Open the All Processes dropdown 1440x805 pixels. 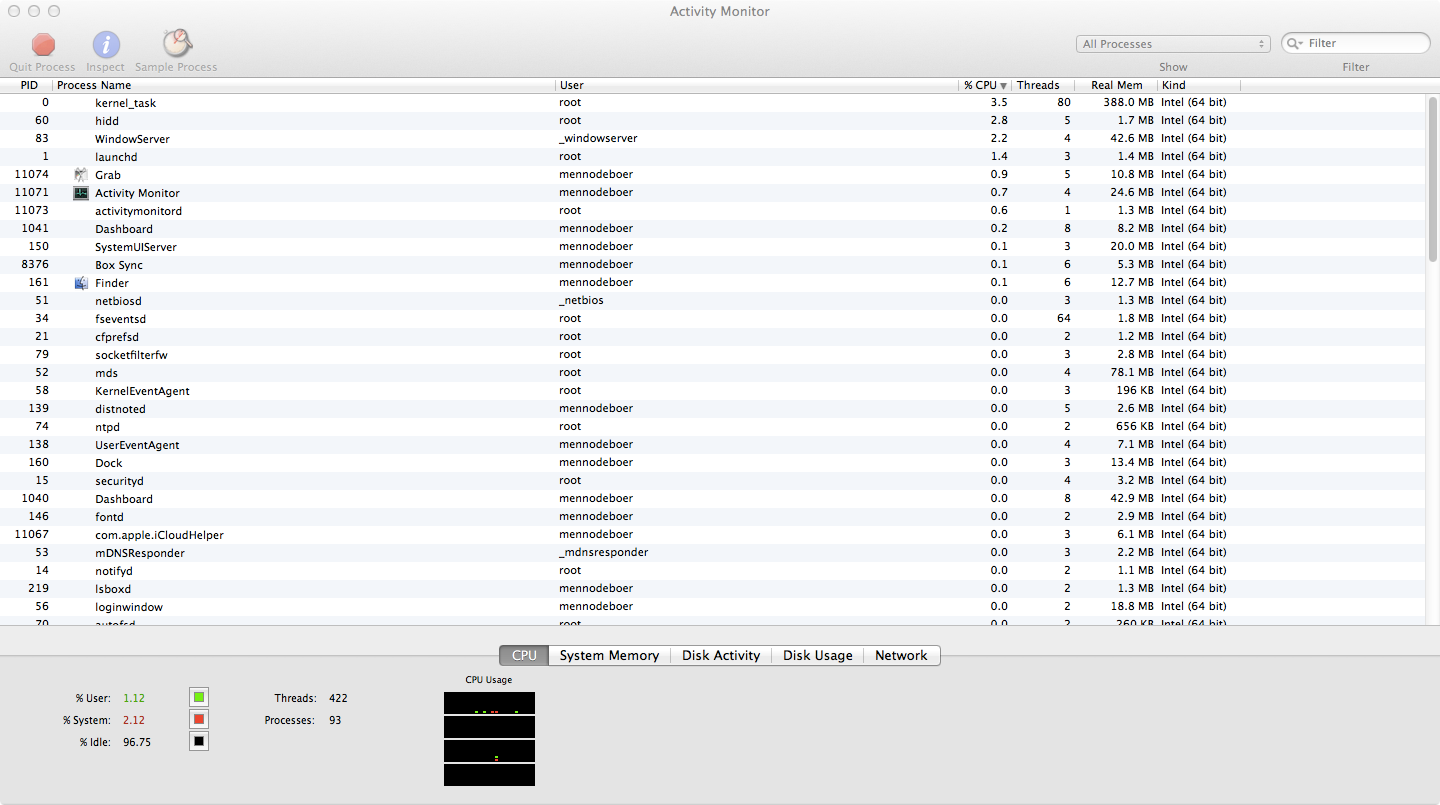tap(1173, 44)
